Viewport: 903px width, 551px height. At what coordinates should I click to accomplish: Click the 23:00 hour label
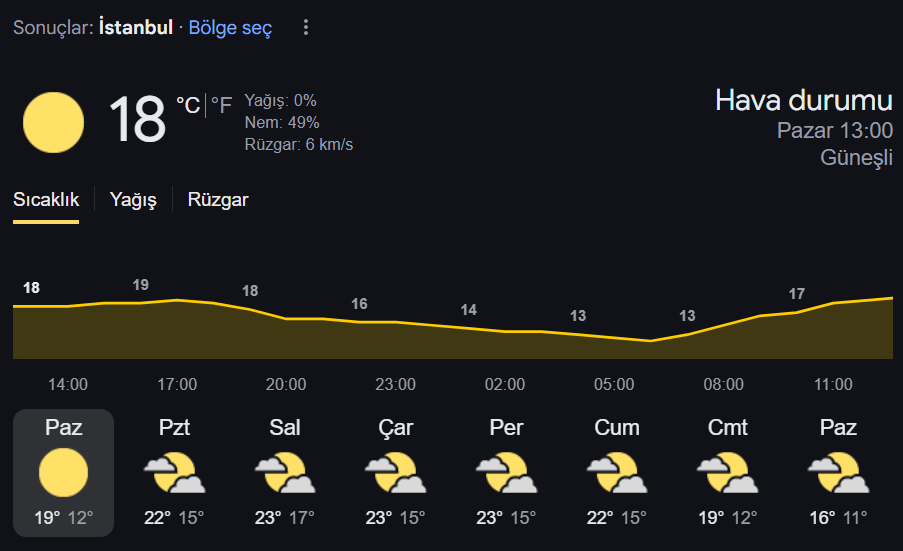point(396,384)
